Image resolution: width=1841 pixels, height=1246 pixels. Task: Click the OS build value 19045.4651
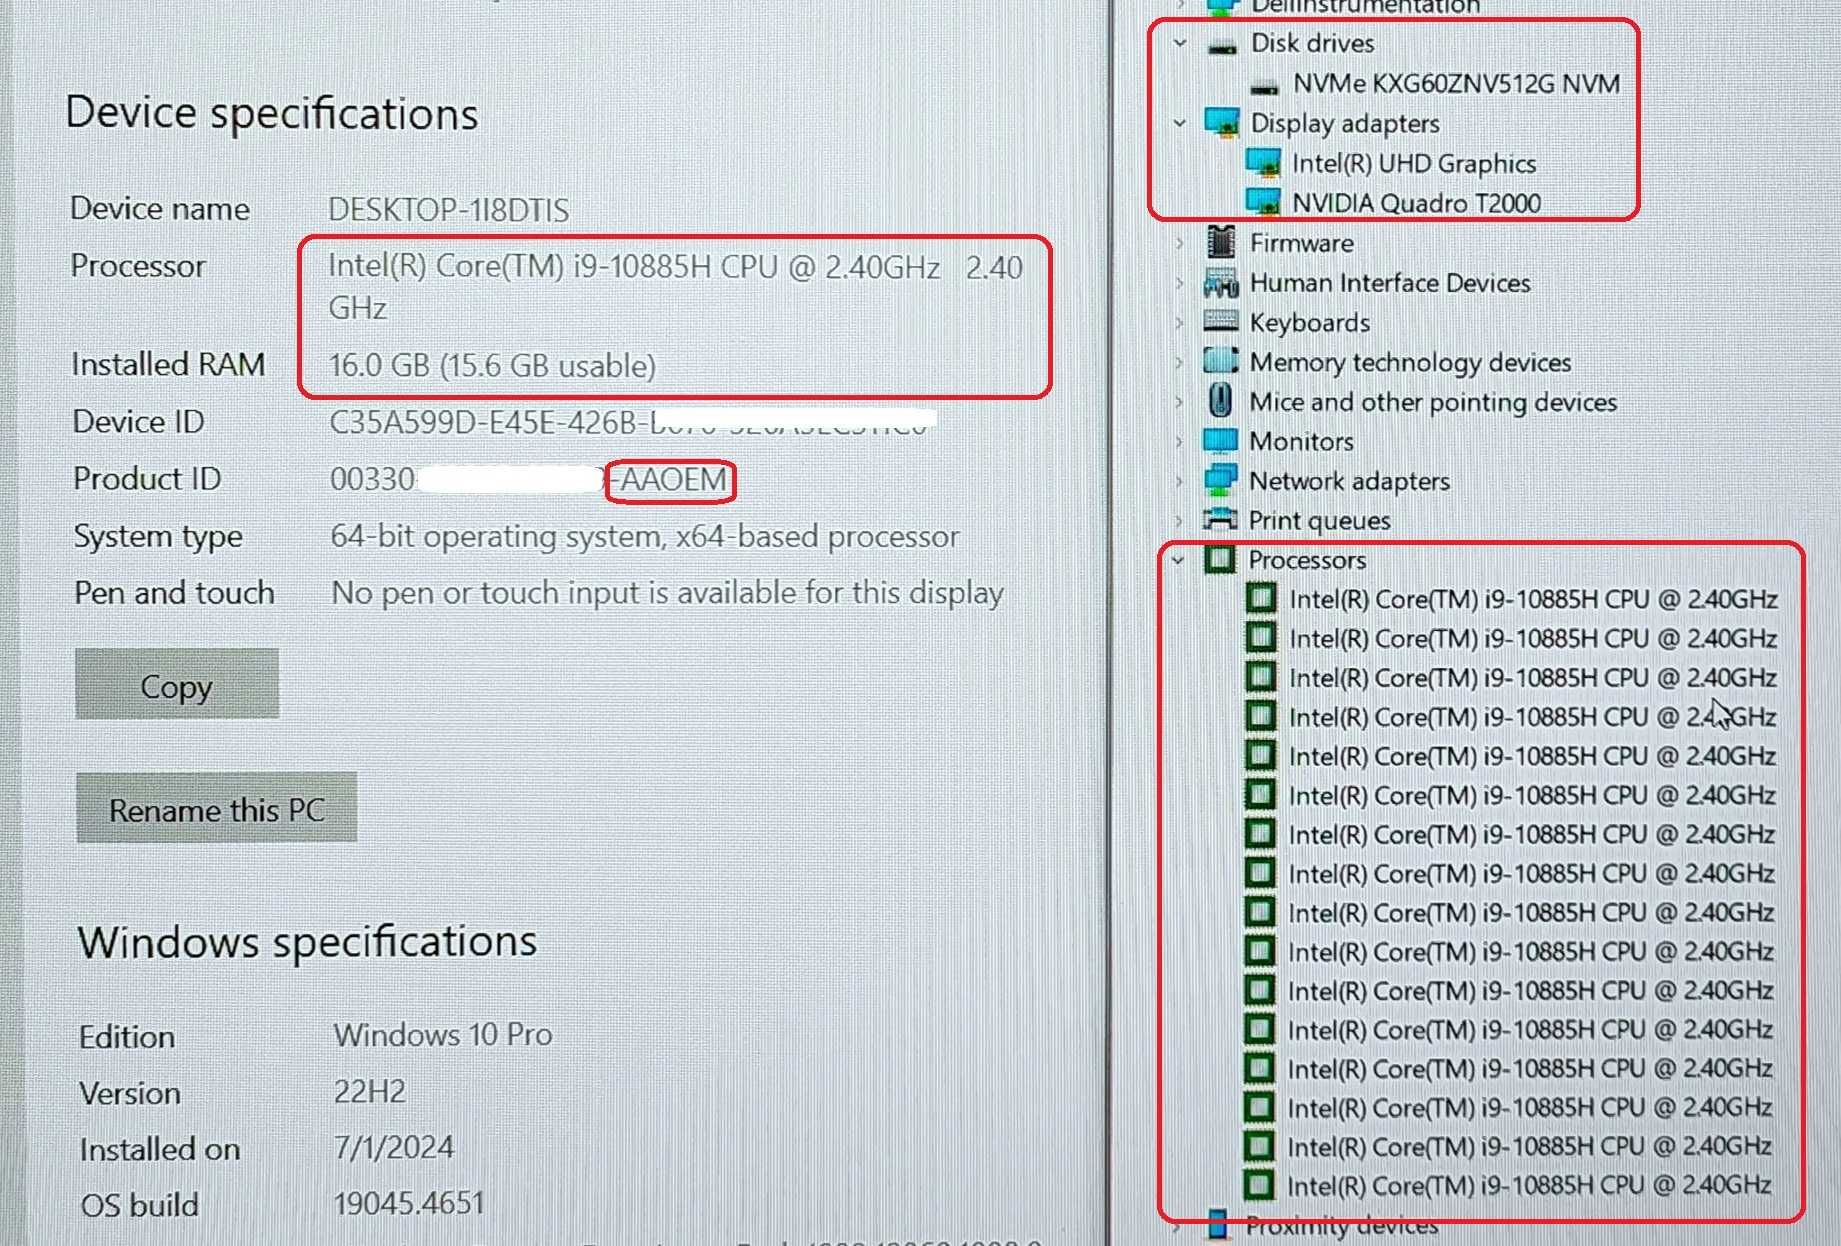[x=408, y=1202]
